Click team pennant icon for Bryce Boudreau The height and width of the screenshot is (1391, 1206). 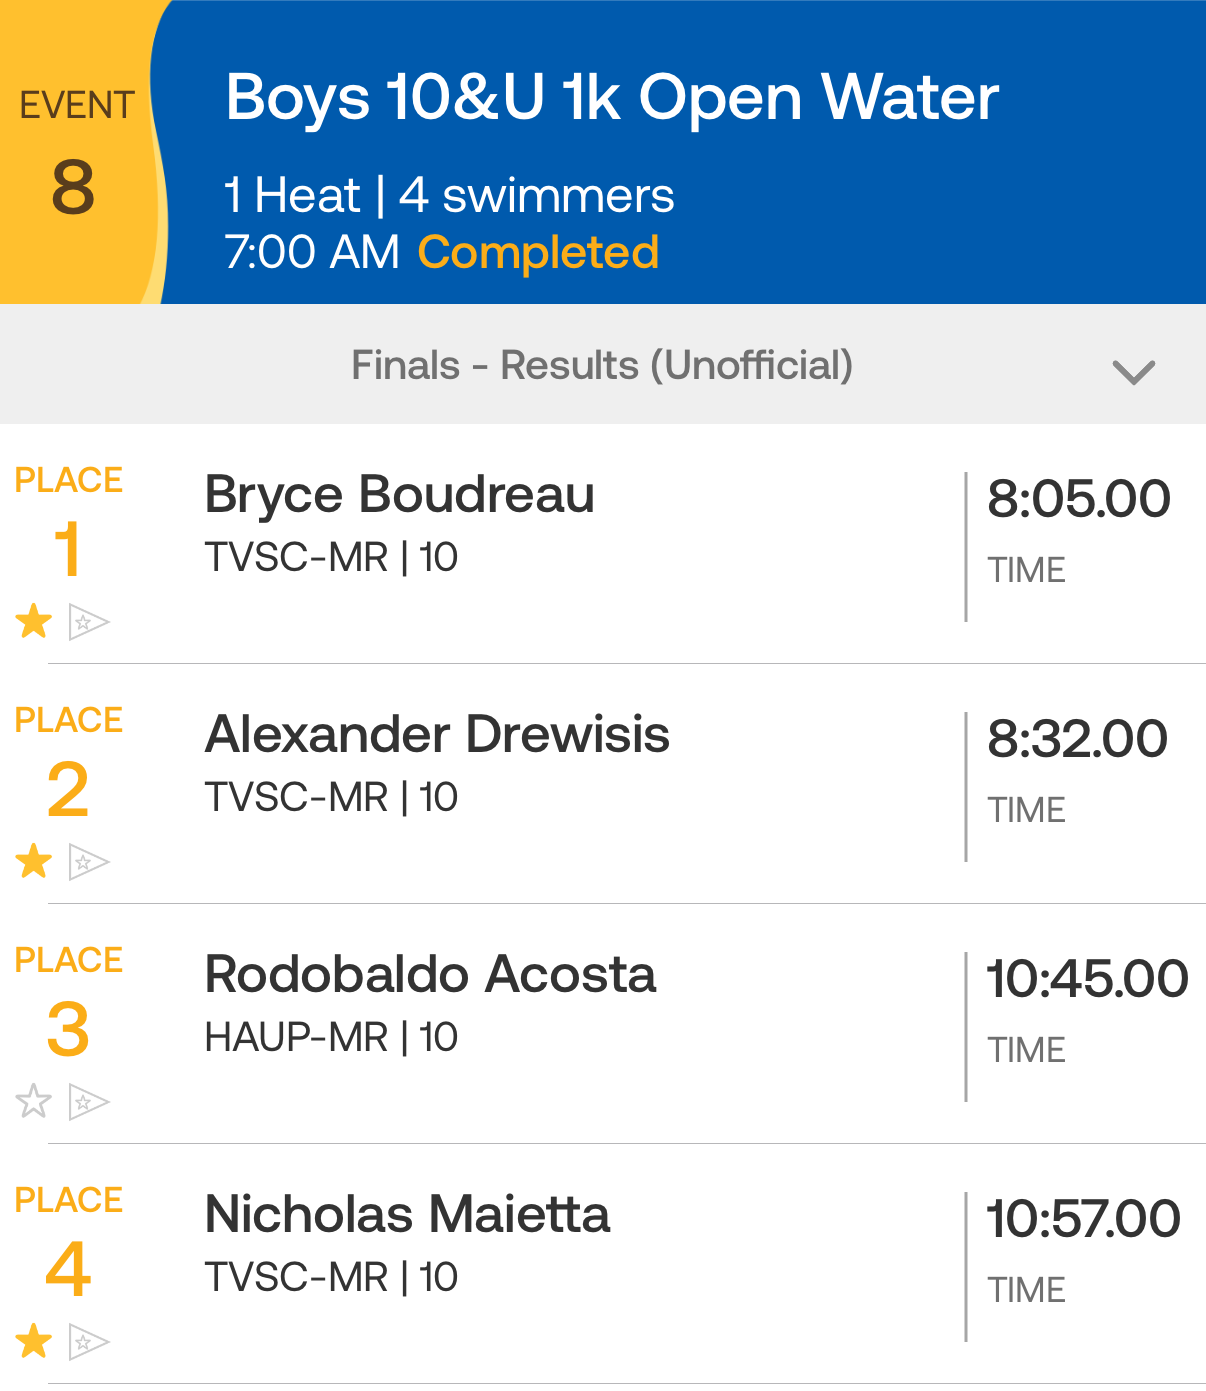88,622
